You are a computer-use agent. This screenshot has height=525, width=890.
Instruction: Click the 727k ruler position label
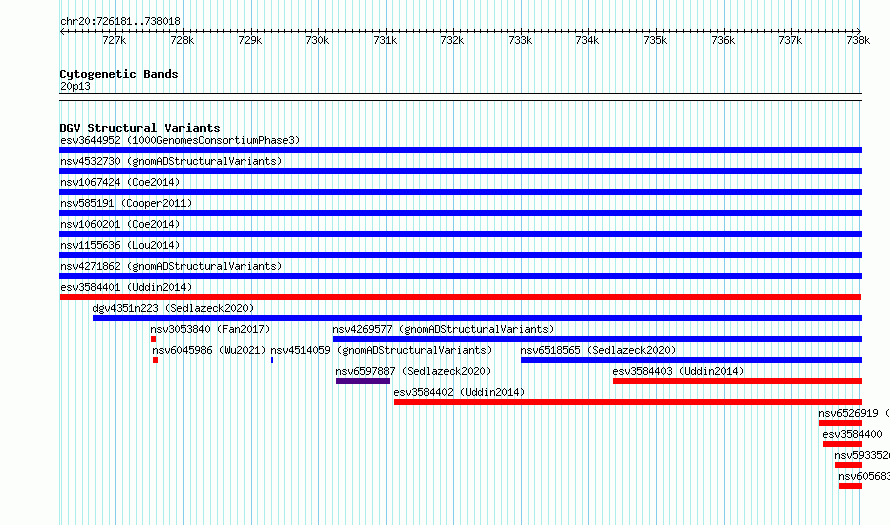click(x=114, y=41)
